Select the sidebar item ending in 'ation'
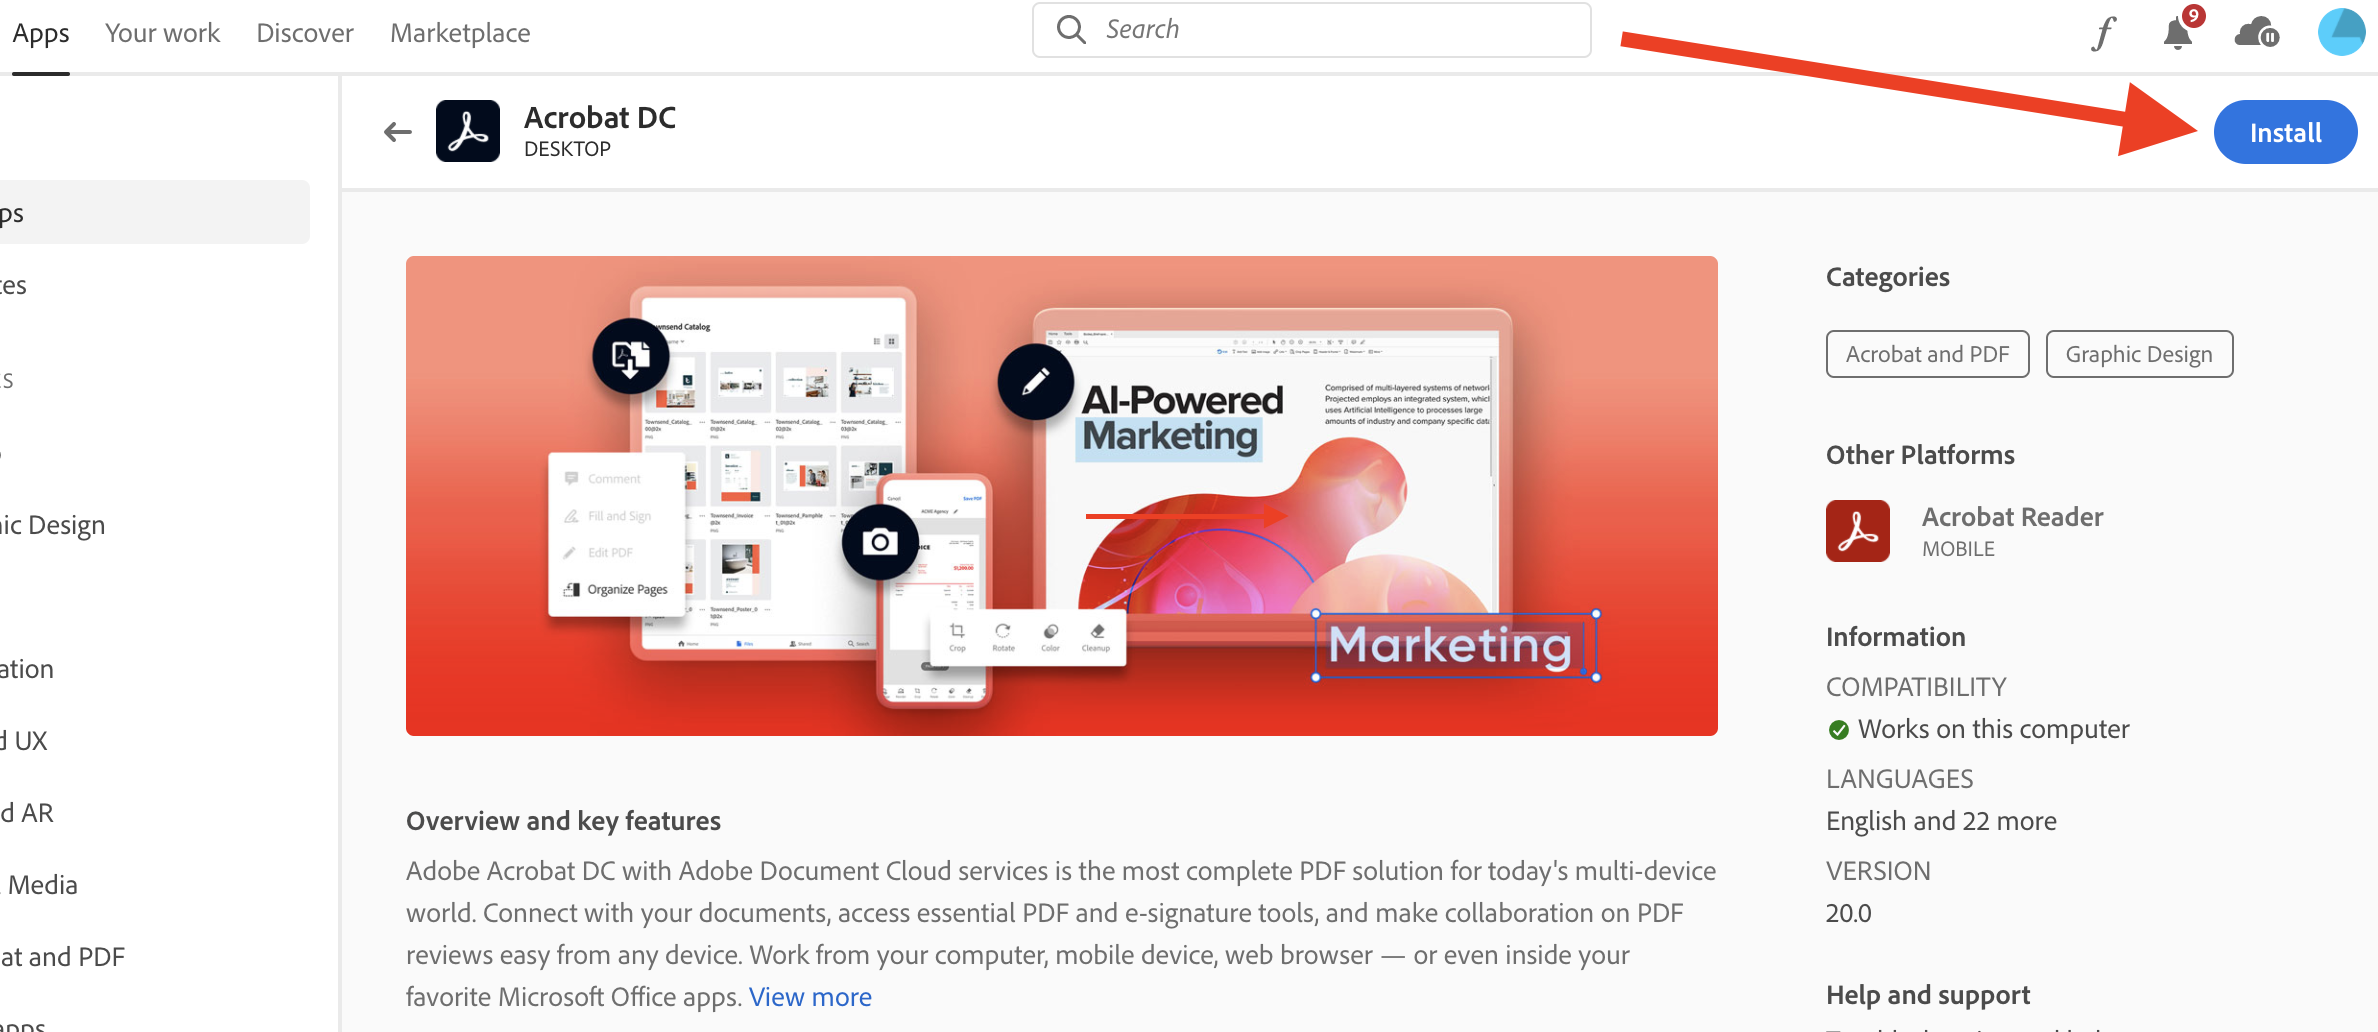 (27, 669)
